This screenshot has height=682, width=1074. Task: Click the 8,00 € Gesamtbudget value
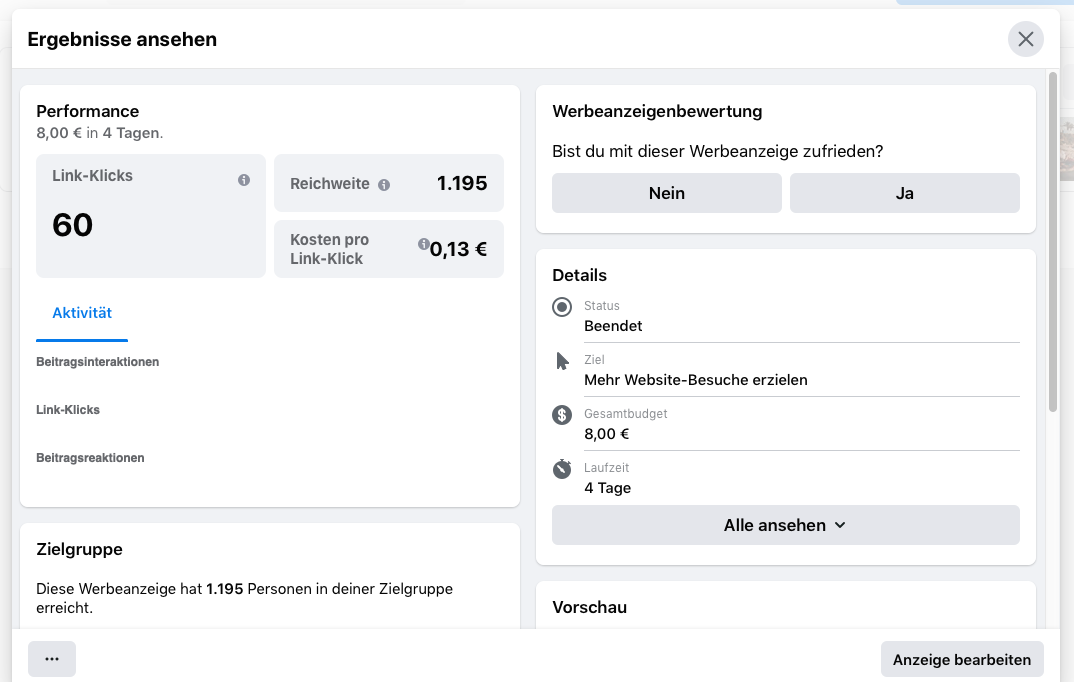tap(607, 434)
